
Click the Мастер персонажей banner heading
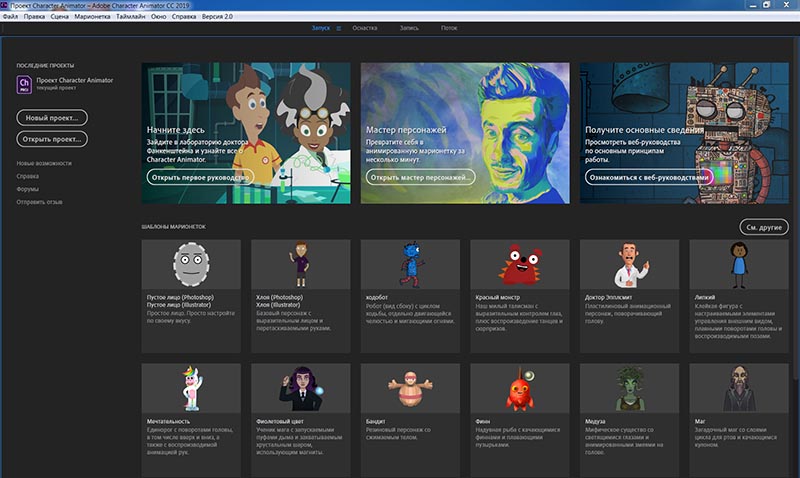[406, 130]
